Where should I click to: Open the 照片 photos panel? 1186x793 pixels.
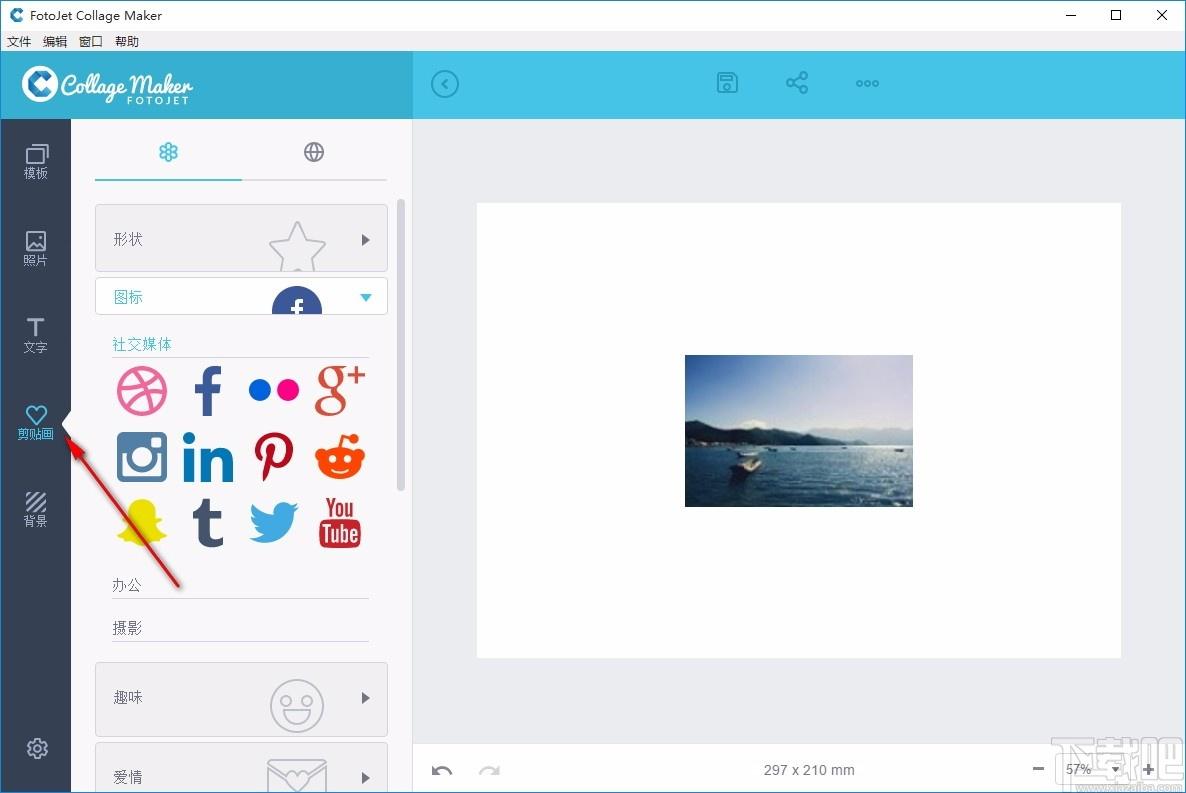(36, 249)
